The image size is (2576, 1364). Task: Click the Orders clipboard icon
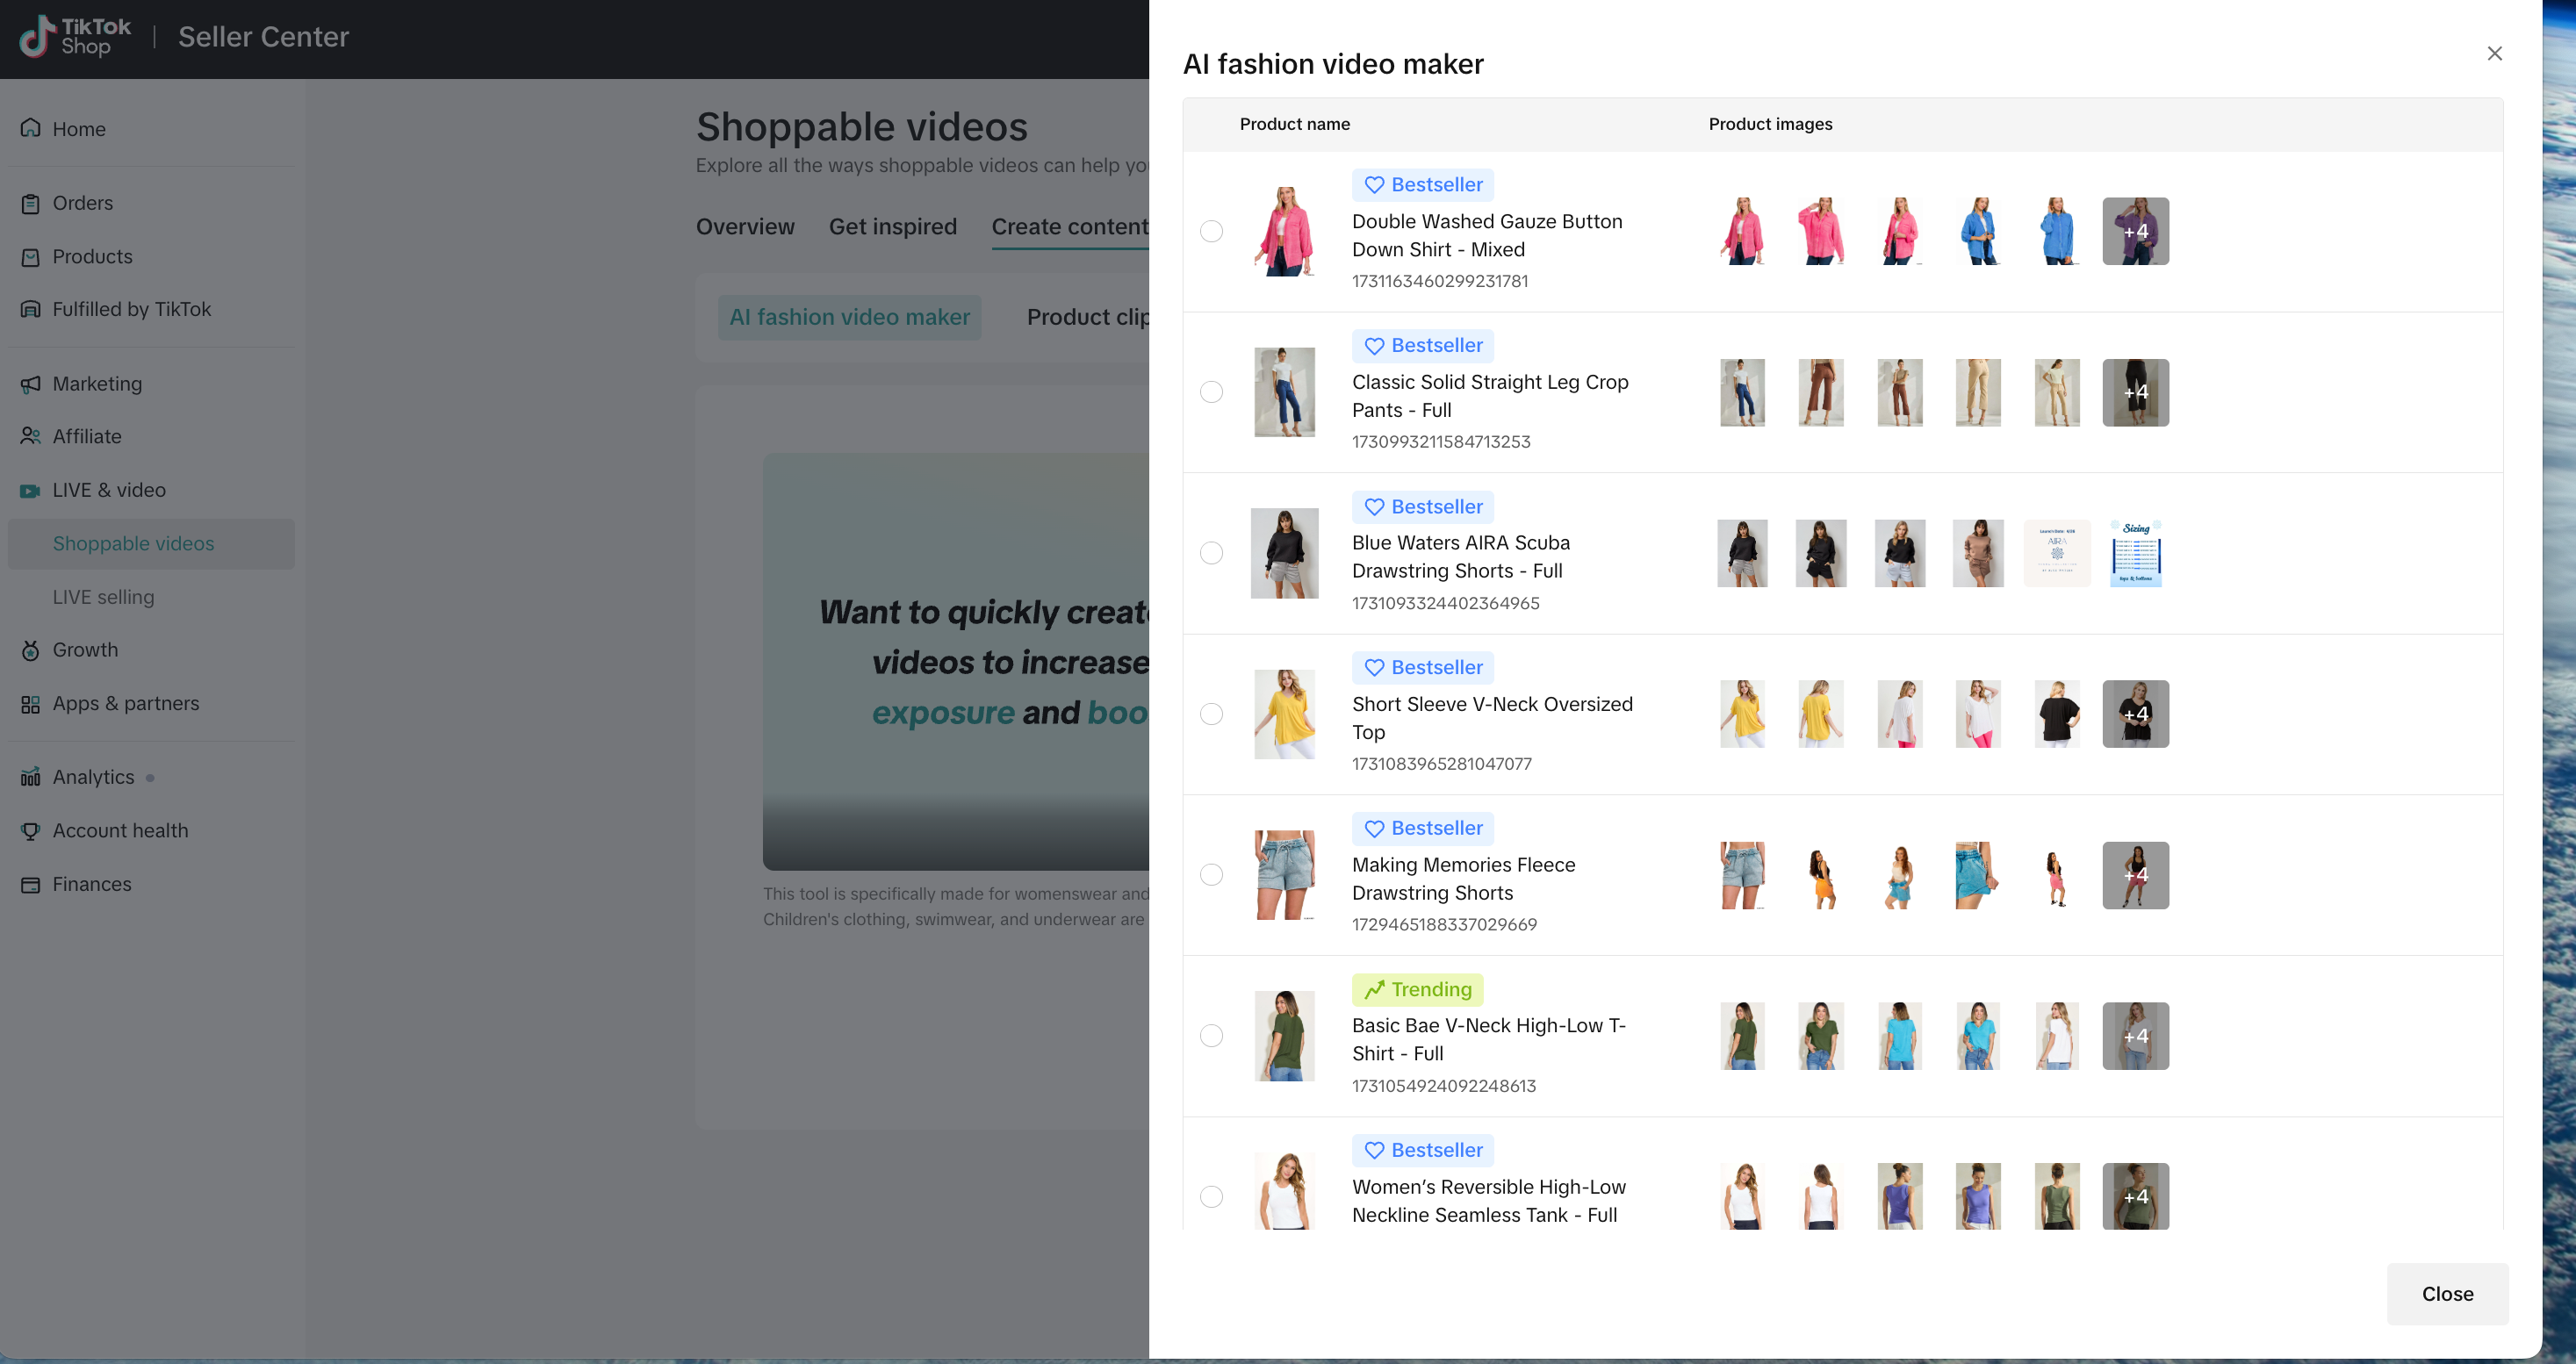point(31,203)
